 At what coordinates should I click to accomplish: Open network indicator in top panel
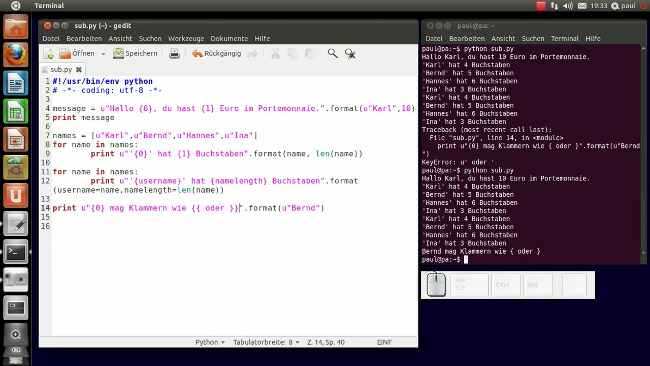554,5
